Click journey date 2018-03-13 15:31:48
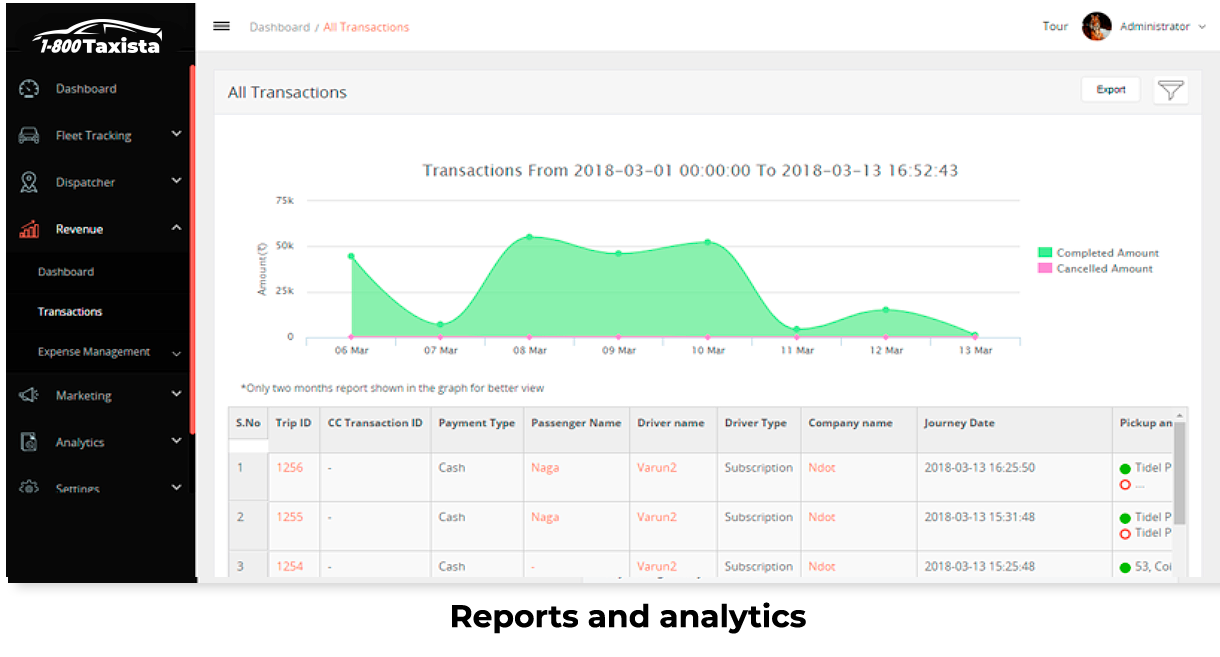The height and width of the screenshot is (657, 1220). (x=979, y=518)
